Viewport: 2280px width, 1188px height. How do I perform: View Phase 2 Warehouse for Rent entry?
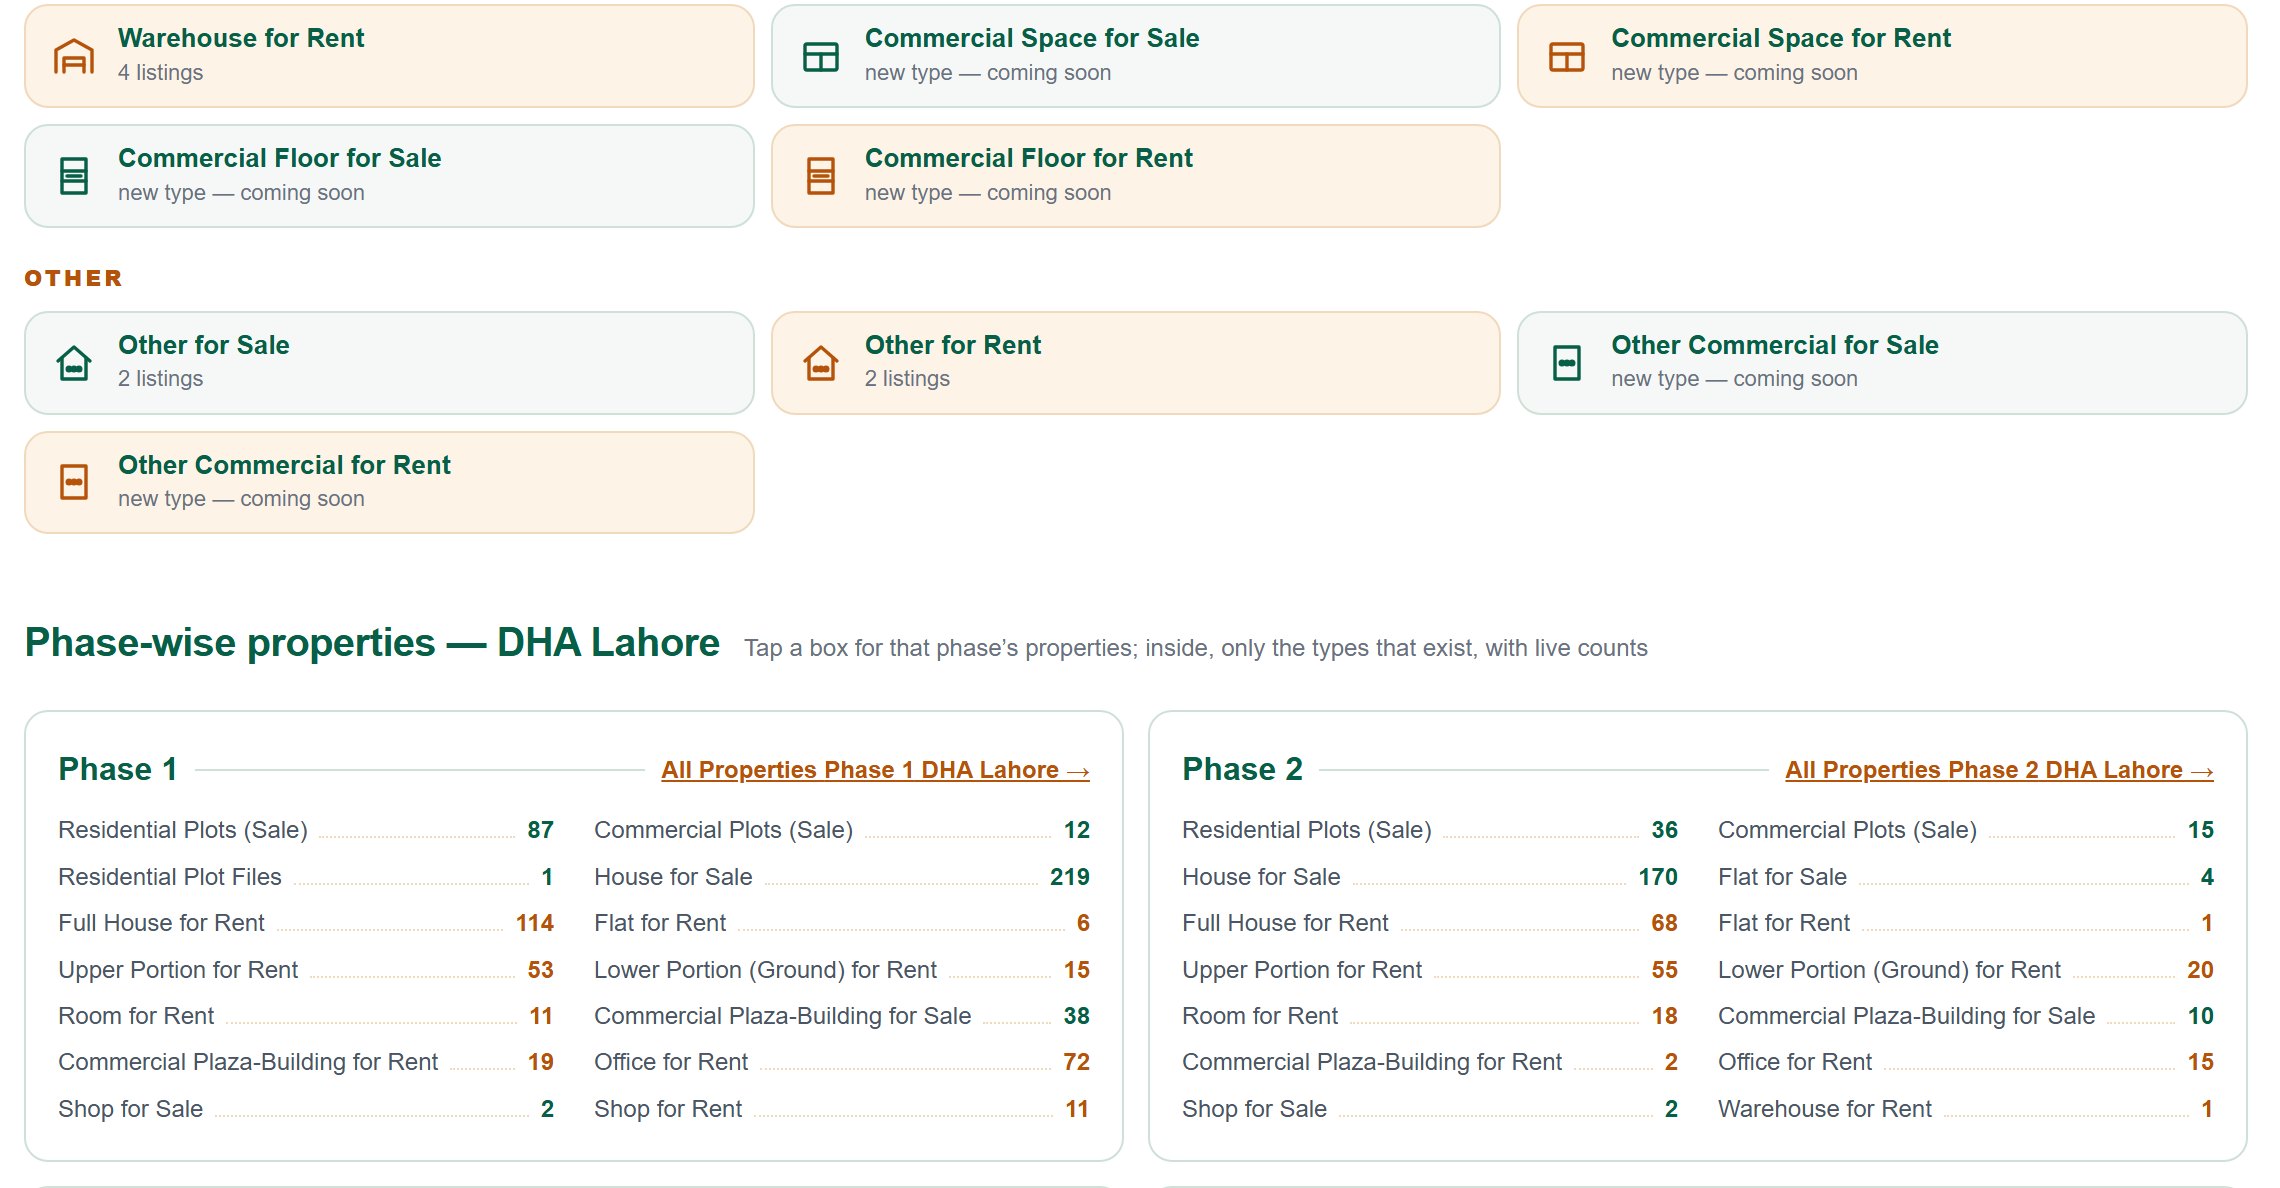(1966, 1109)
